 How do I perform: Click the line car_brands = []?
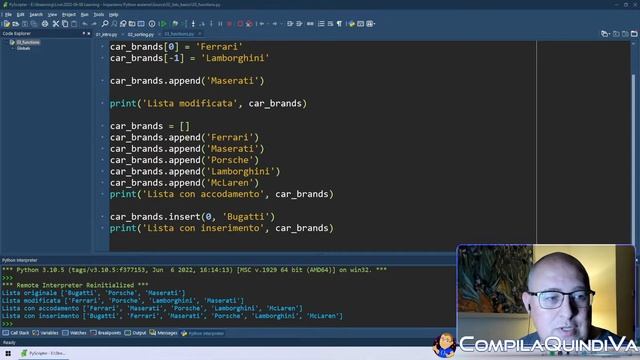pos(150,126)
